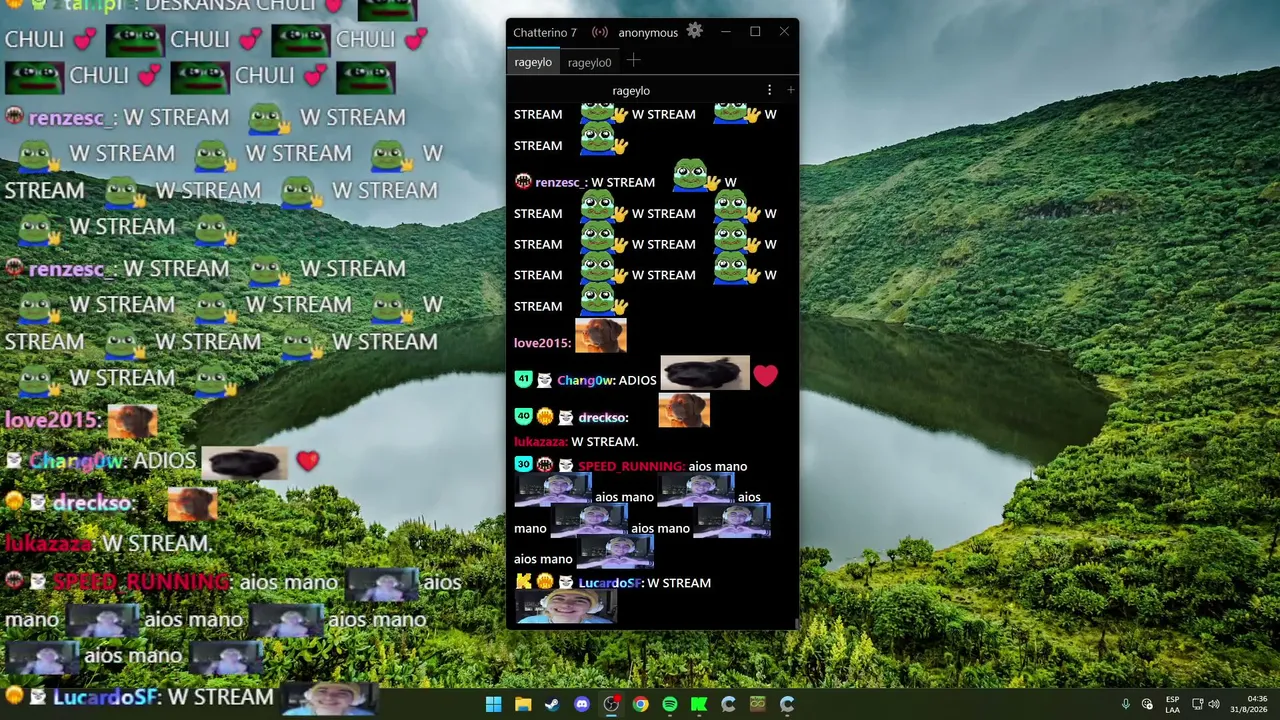This screenshot has height=720, width=1280.
Task: Click the badge beside renzesc_ in Chatterino
Action: 523,182
